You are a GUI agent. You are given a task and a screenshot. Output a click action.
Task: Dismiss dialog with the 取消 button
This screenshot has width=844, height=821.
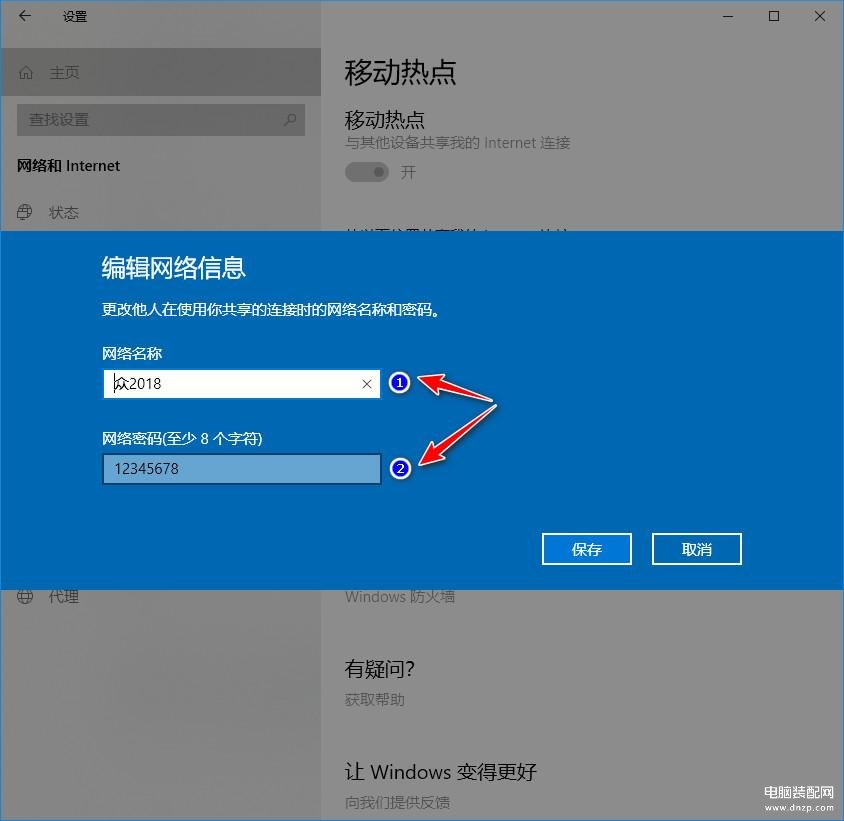coord(697,549)
